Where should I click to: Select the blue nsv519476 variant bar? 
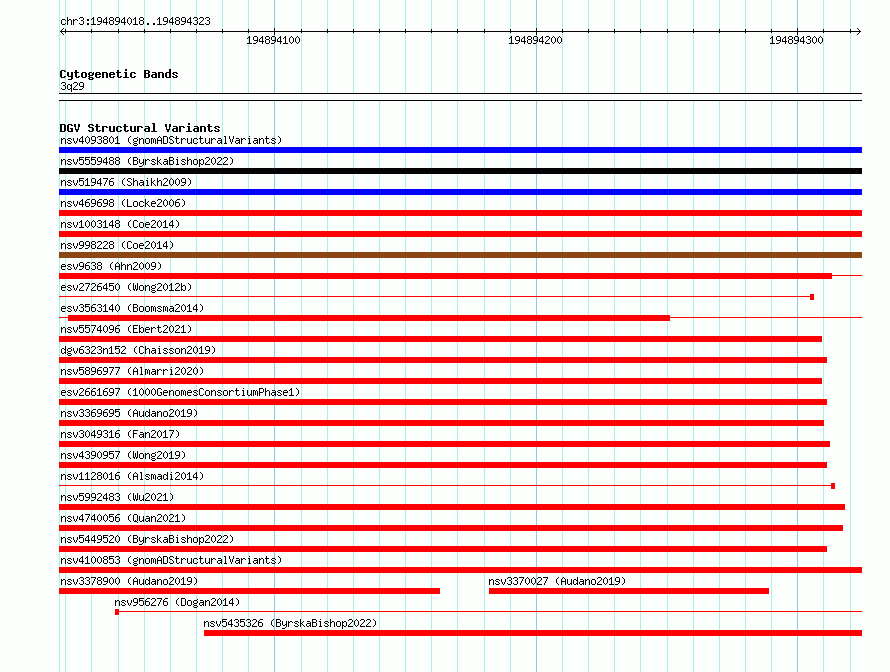[x=460, y=192]
